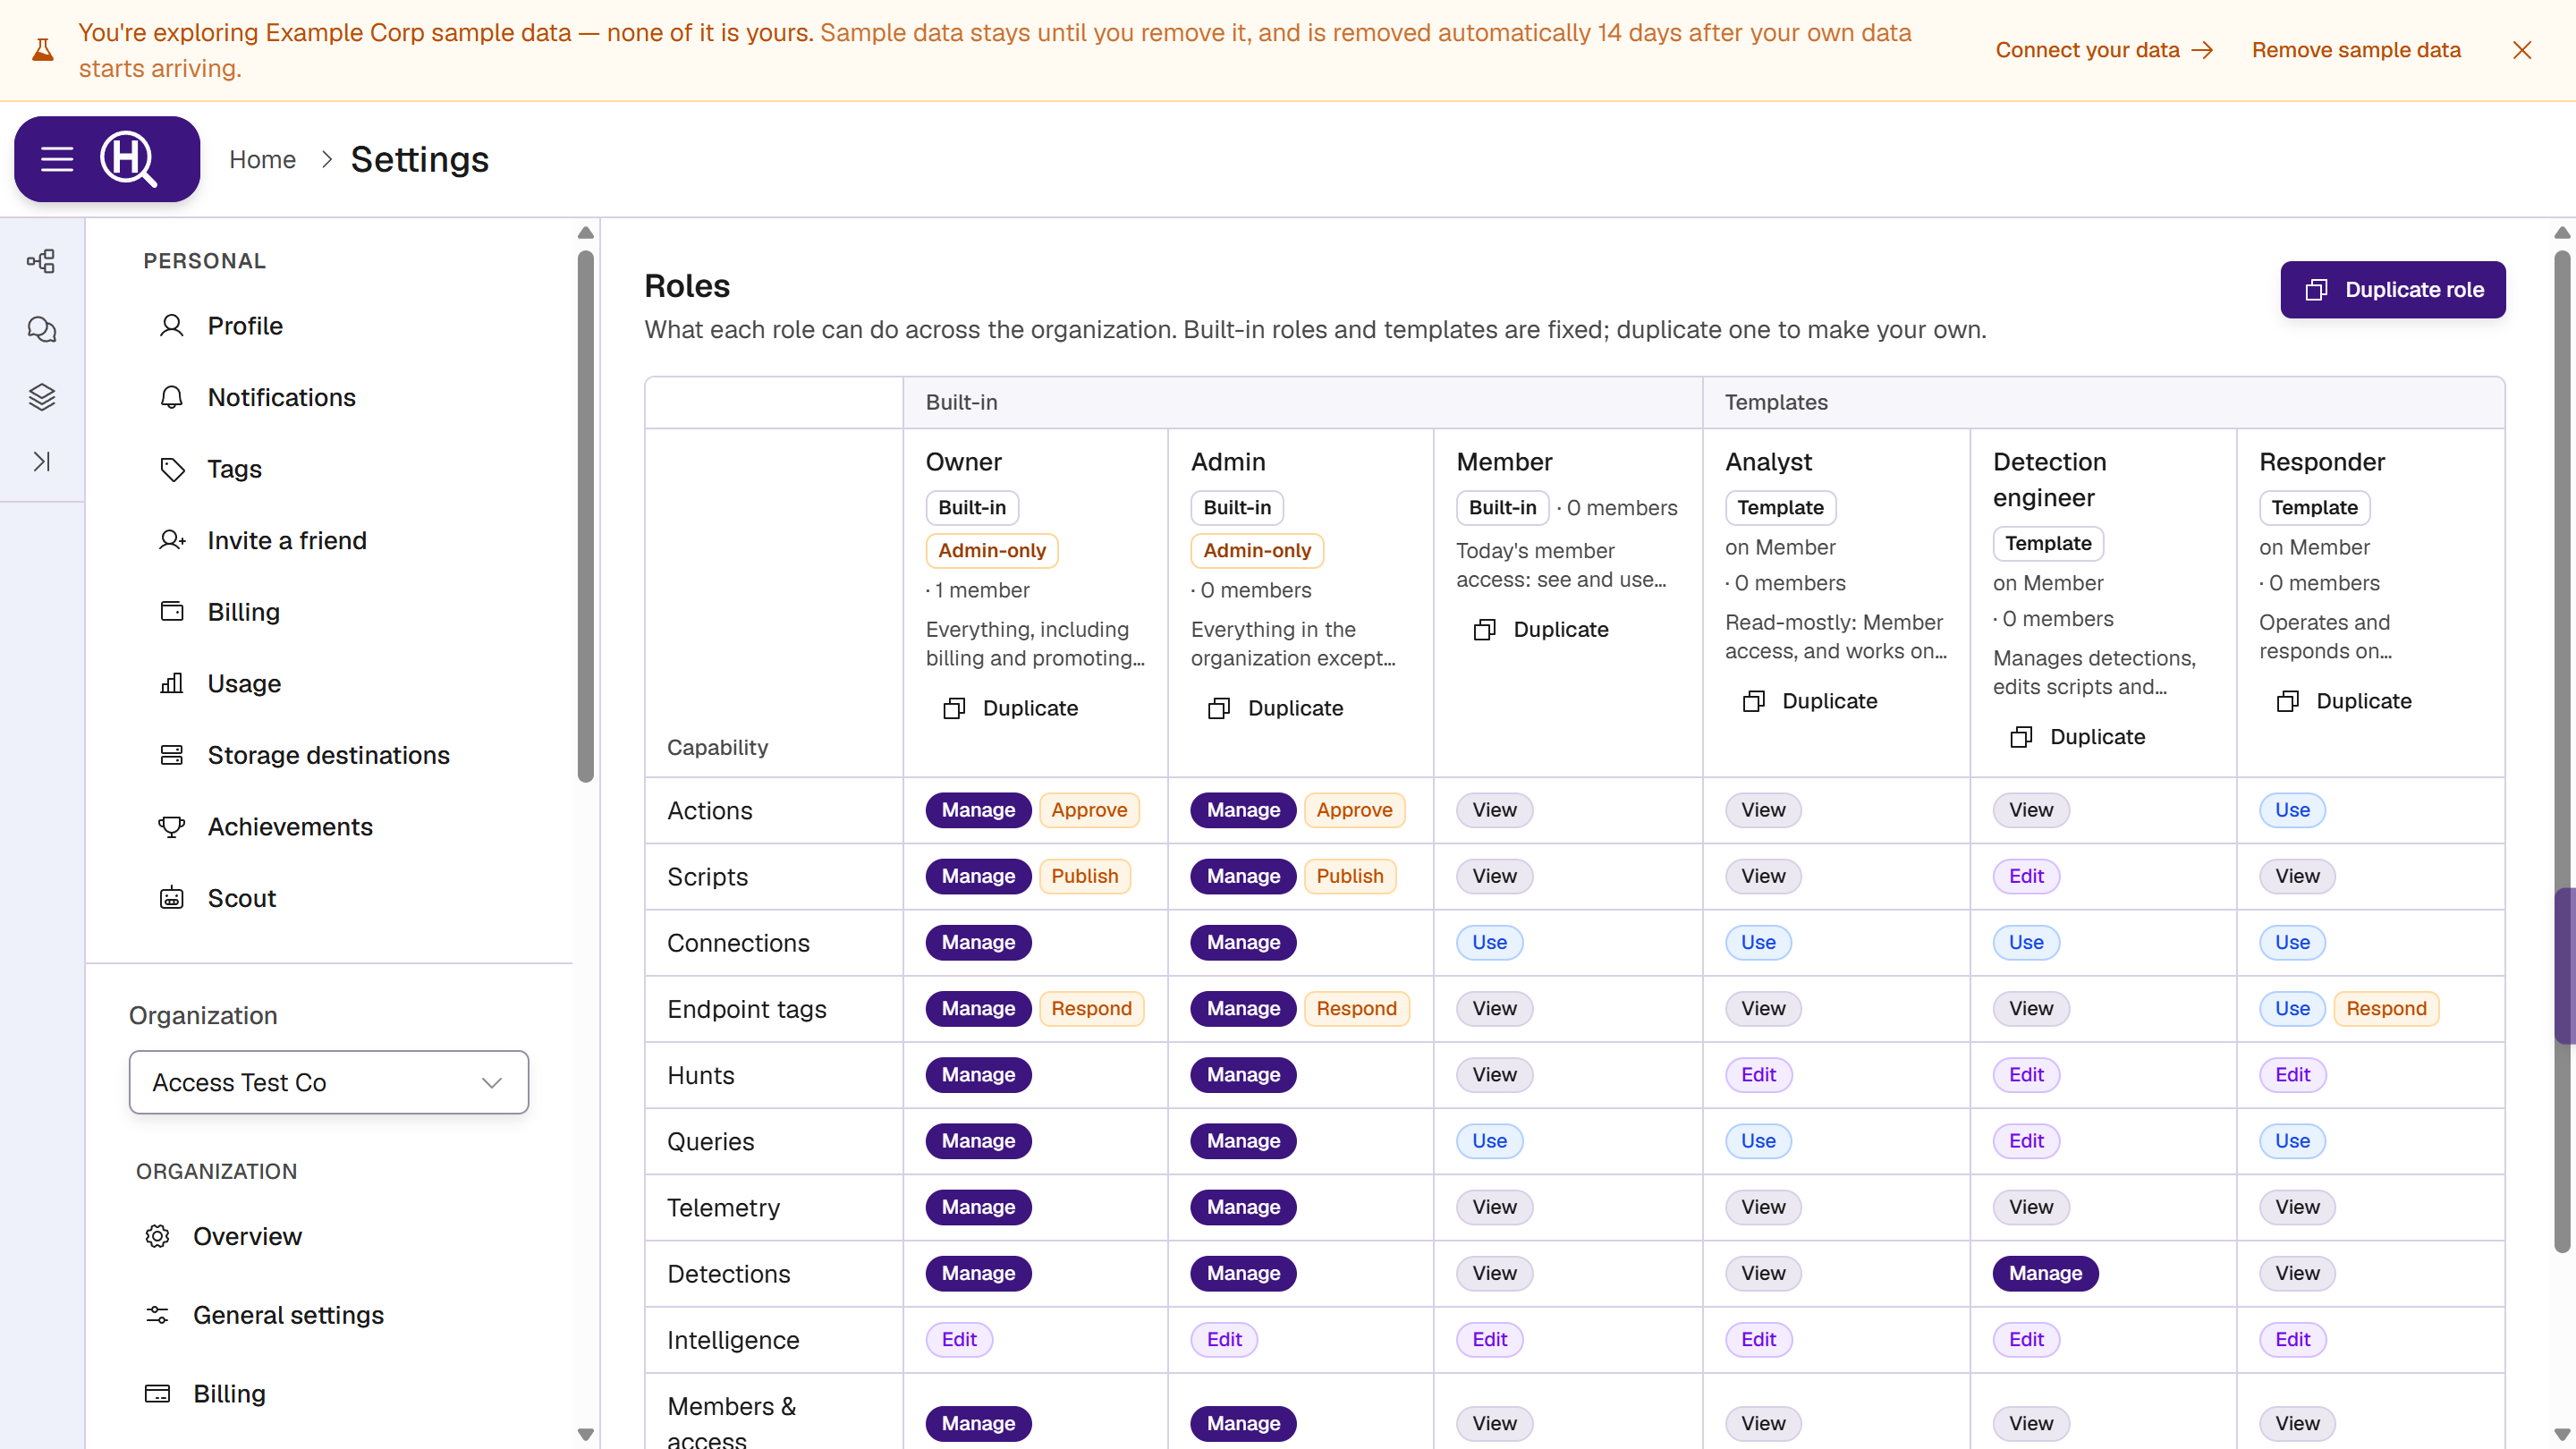Duplicate the Analyst template role

pos(1810,701)
